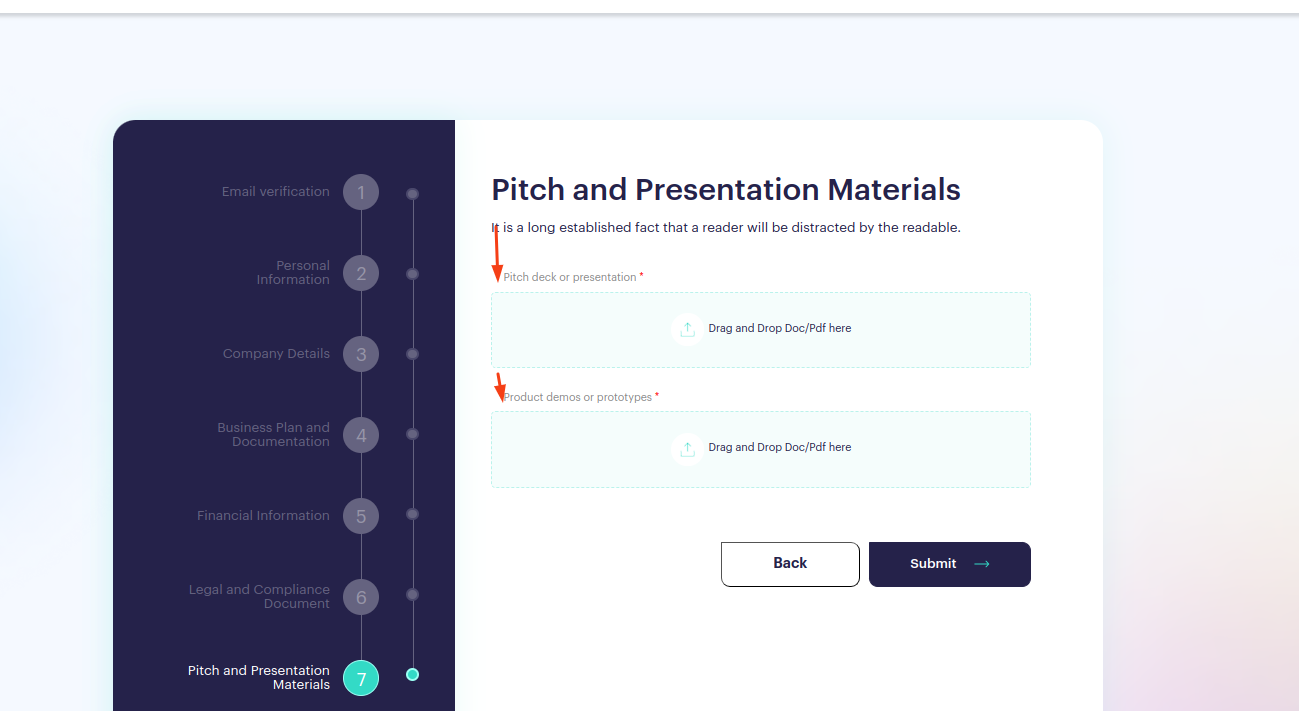Click the upload icon in Pitch deck drop zone
The width and height of the screenshot is (1299, 711).
[x=687, y=329]
